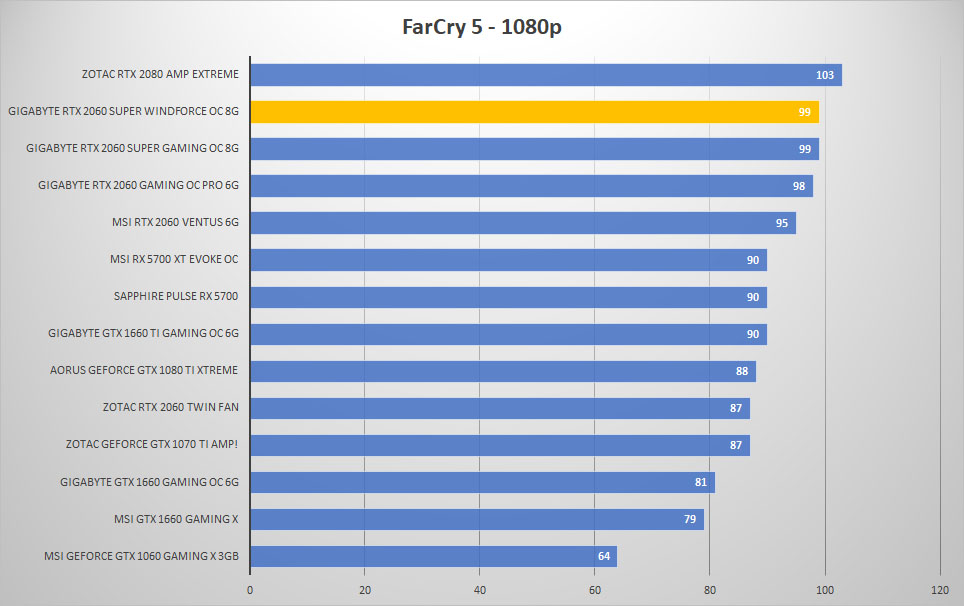Click the ZOTAC RTX 2060 TWIN FAN label
The height and width of the screenshot is (606, 964).
pyautogui.click(x=170, y=407)
